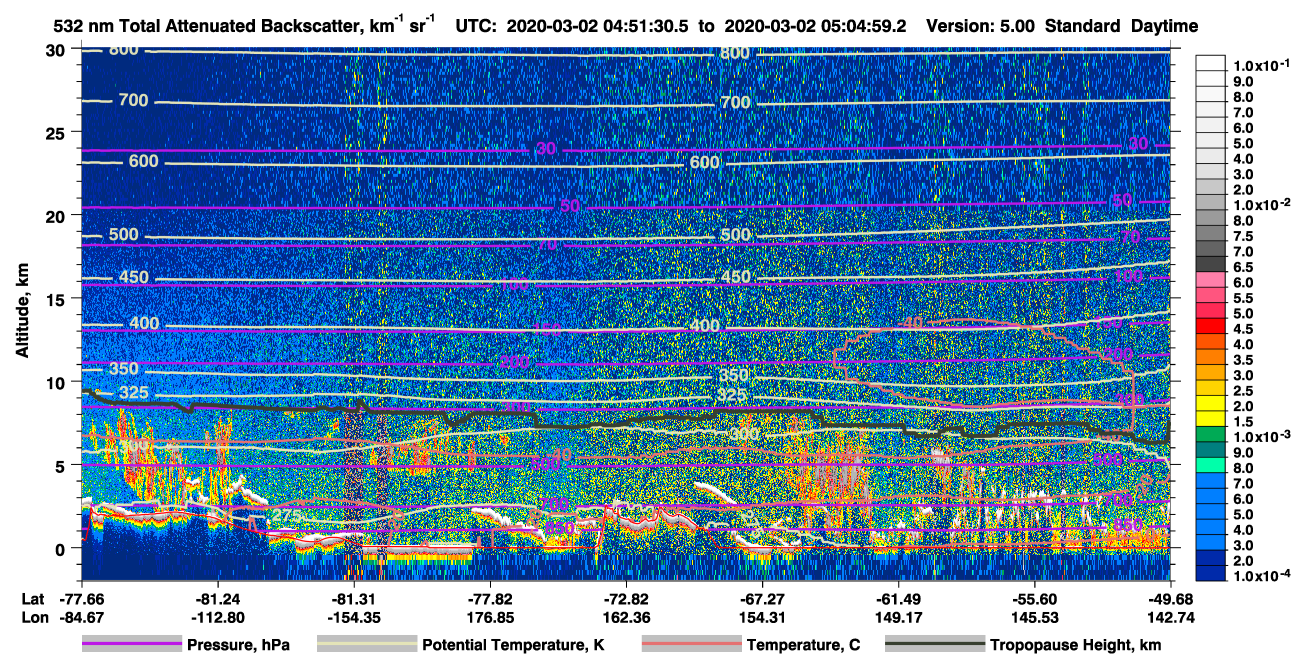Click the colorbar label '1.0x10-4'
Viewport: 1300px width, 667px height.
[x=1264, y=577]
